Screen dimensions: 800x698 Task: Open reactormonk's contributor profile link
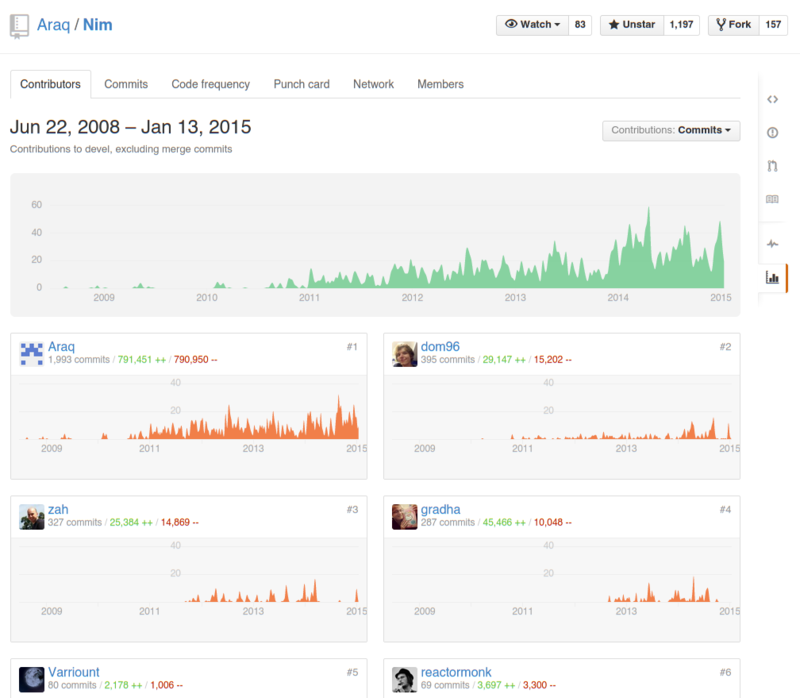tap(456, 672)
